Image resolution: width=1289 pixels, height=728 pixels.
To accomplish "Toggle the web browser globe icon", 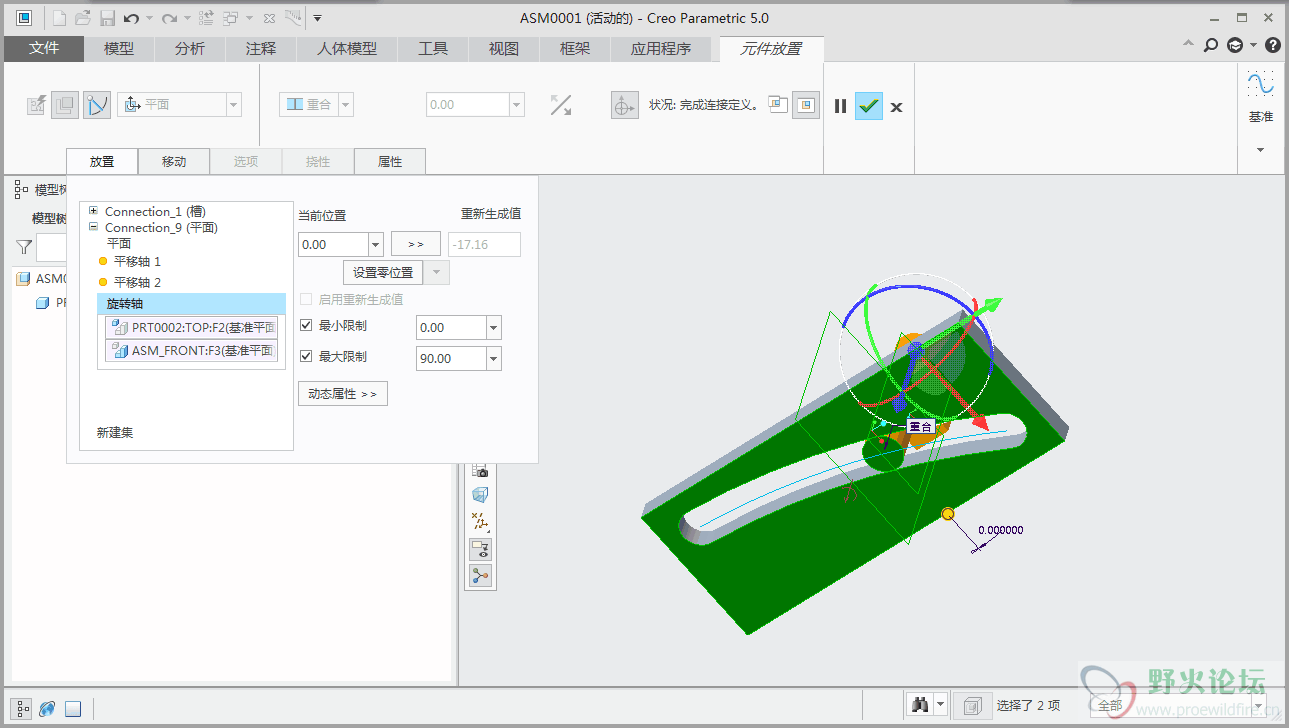I will pos(47,708).
